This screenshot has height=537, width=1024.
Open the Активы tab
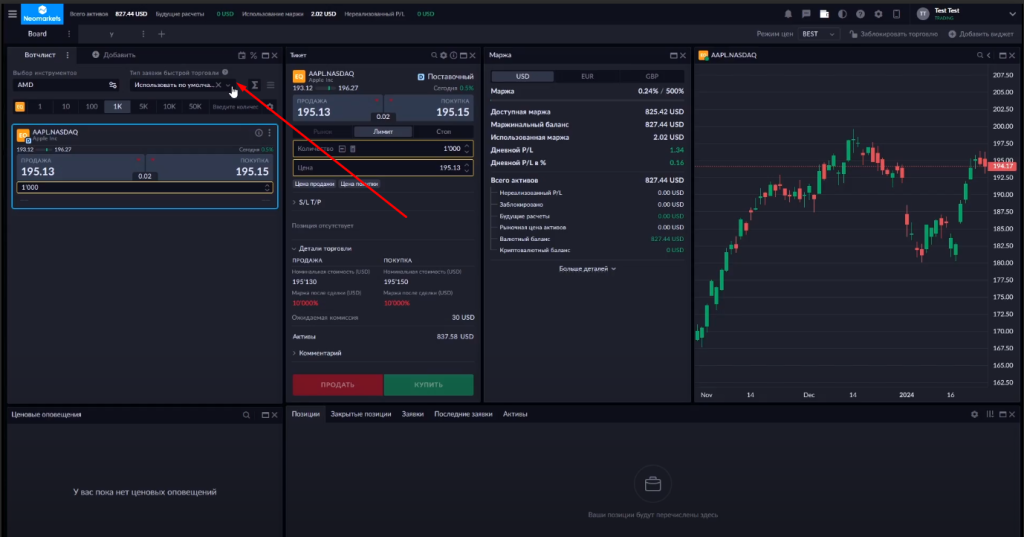point(515,414)
